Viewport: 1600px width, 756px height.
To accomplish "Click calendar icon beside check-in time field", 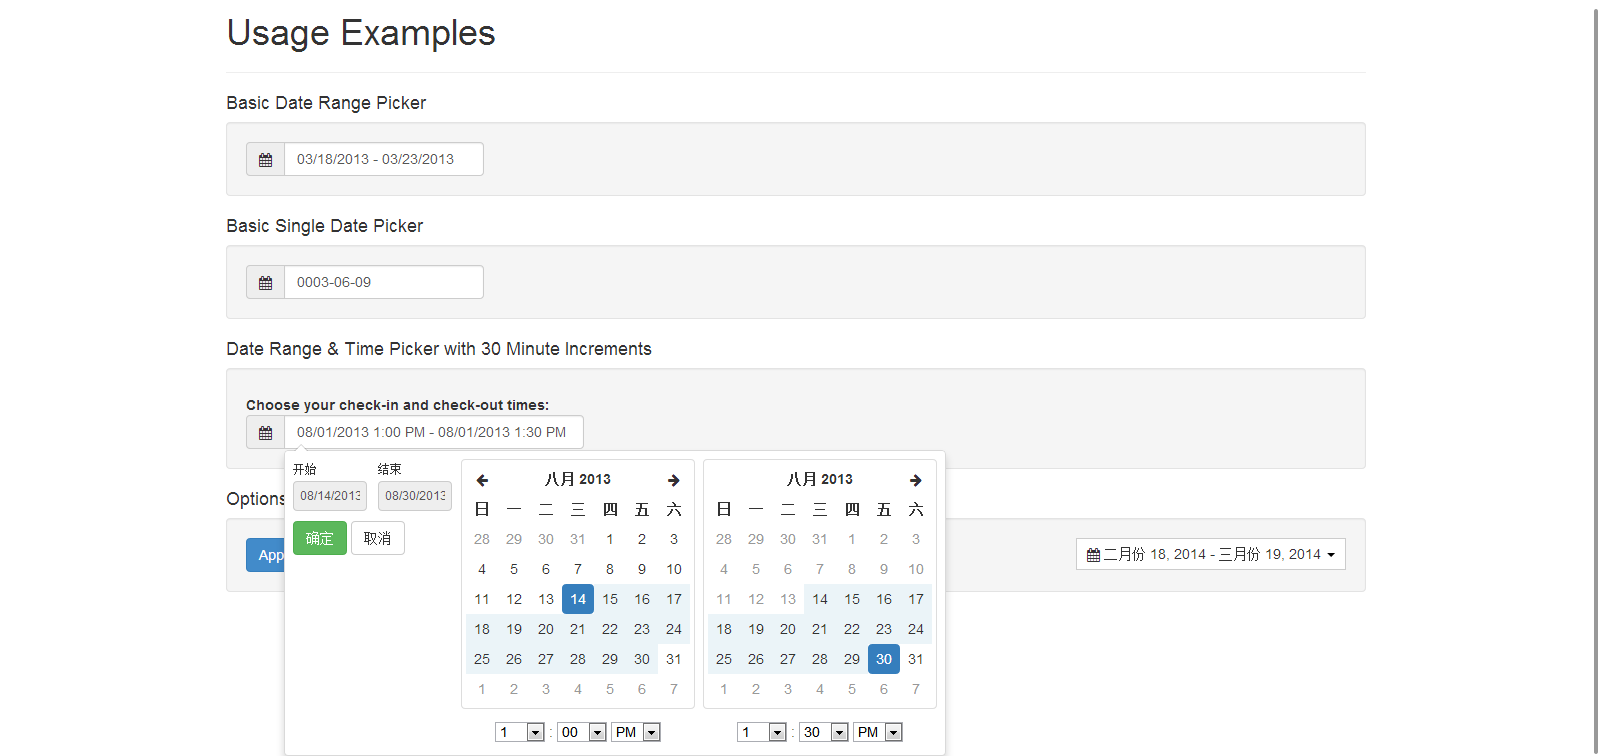I will tap(266, 433).
